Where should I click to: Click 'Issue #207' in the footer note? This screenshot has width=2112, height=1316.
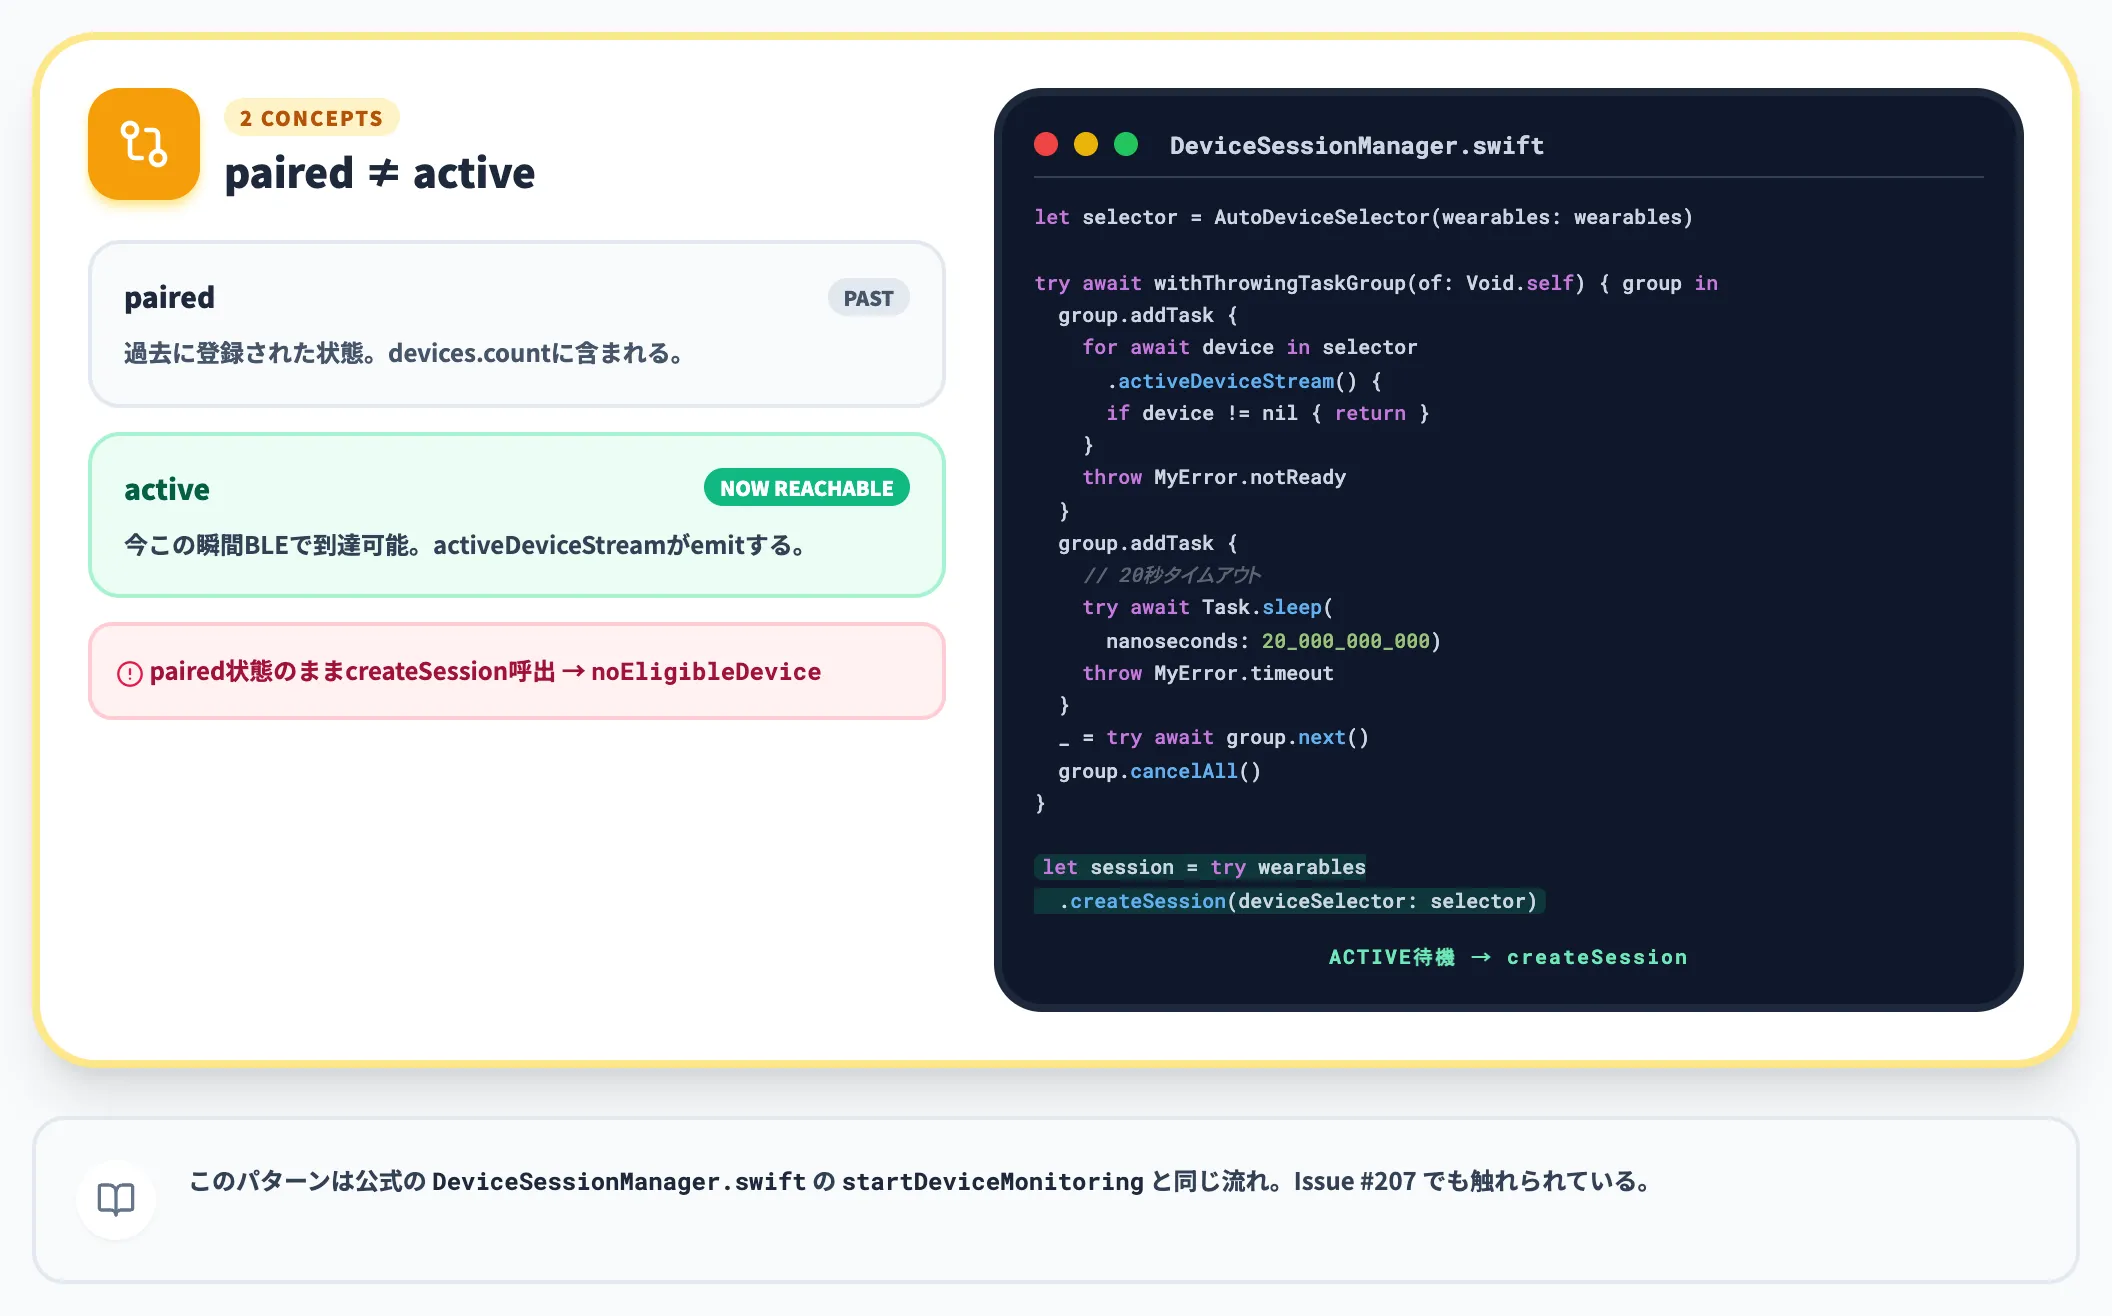[x=1355, y=1181]
